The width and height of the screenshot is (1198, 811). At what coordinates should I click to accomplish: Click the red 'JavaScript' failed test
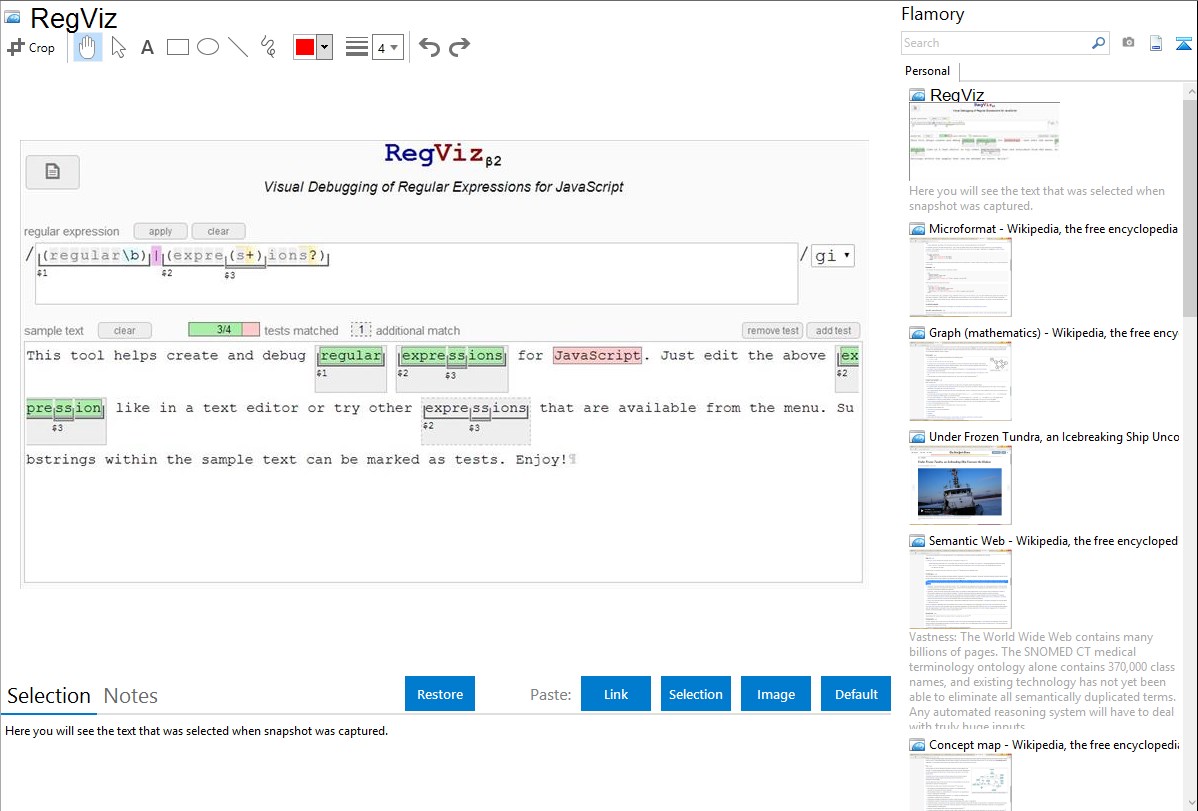(x=597, y=355)
